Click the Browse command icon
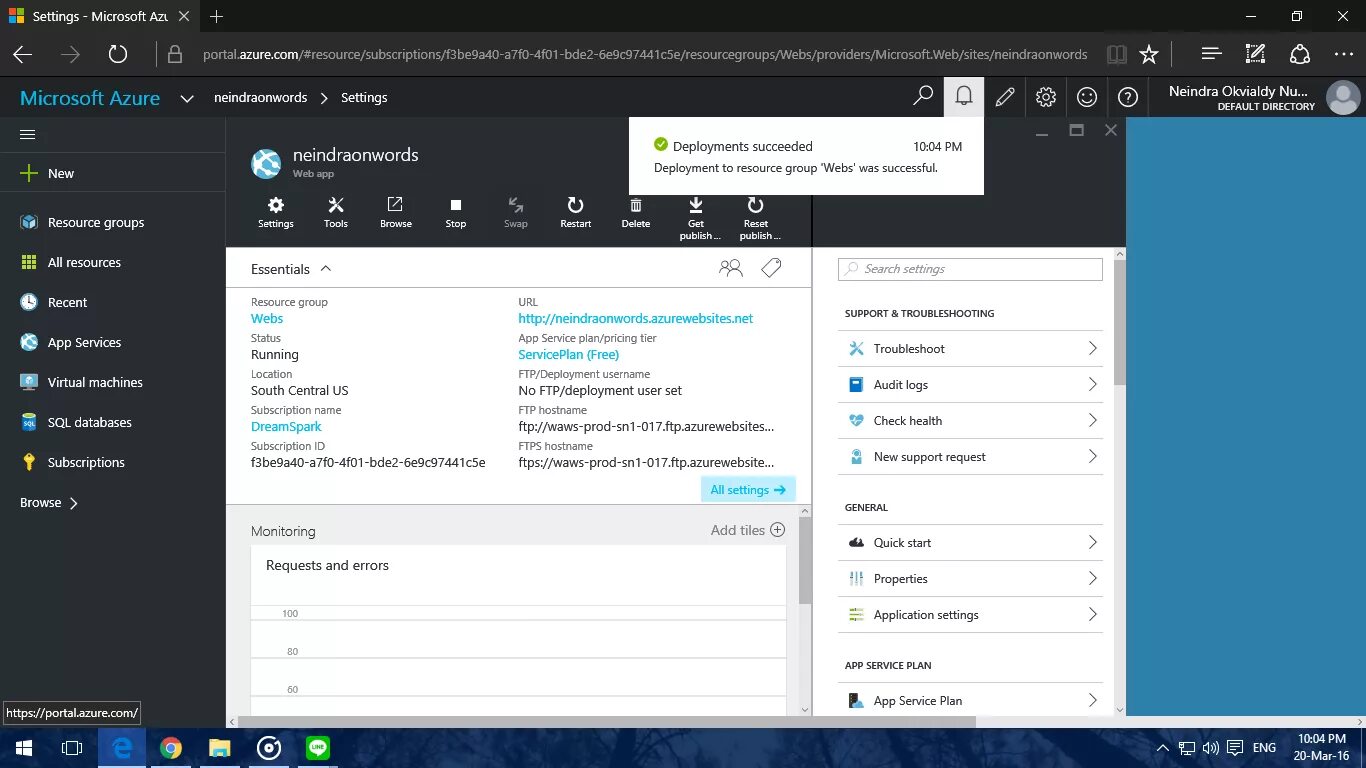1366x768 pixels. click(395, 204)
